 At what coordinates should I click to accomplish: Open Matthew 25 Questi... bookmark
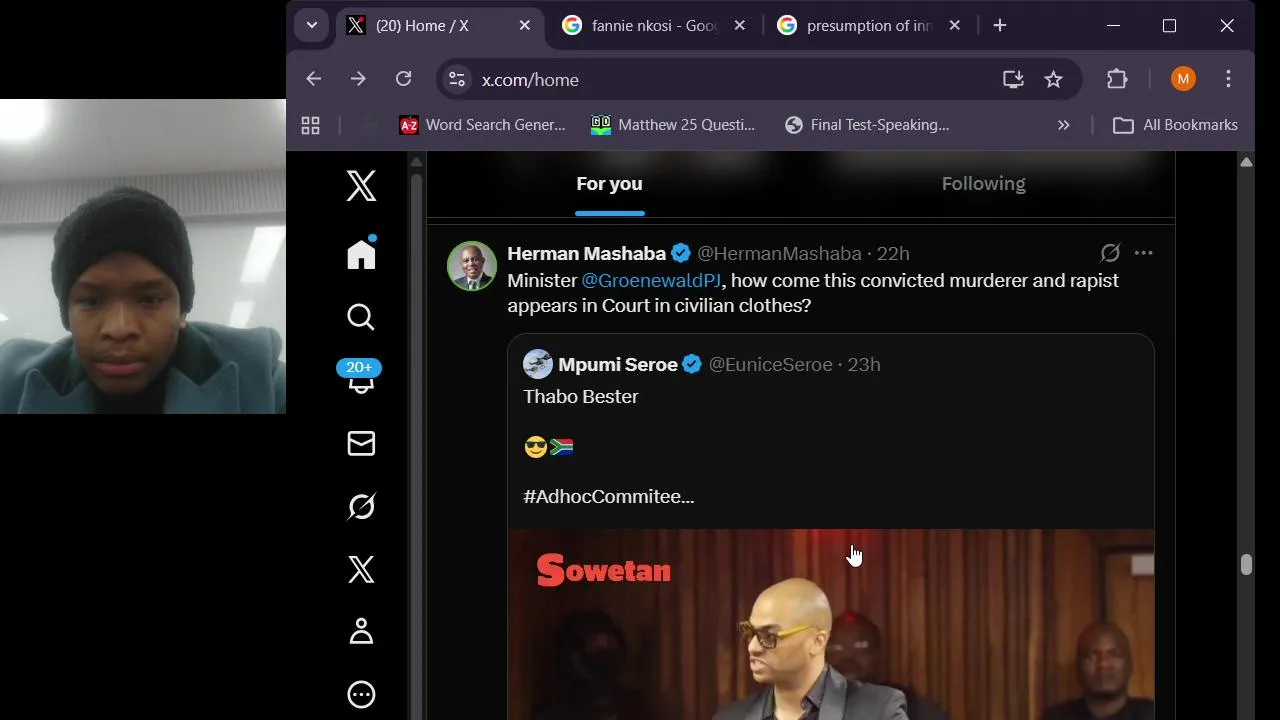(673, 125)
